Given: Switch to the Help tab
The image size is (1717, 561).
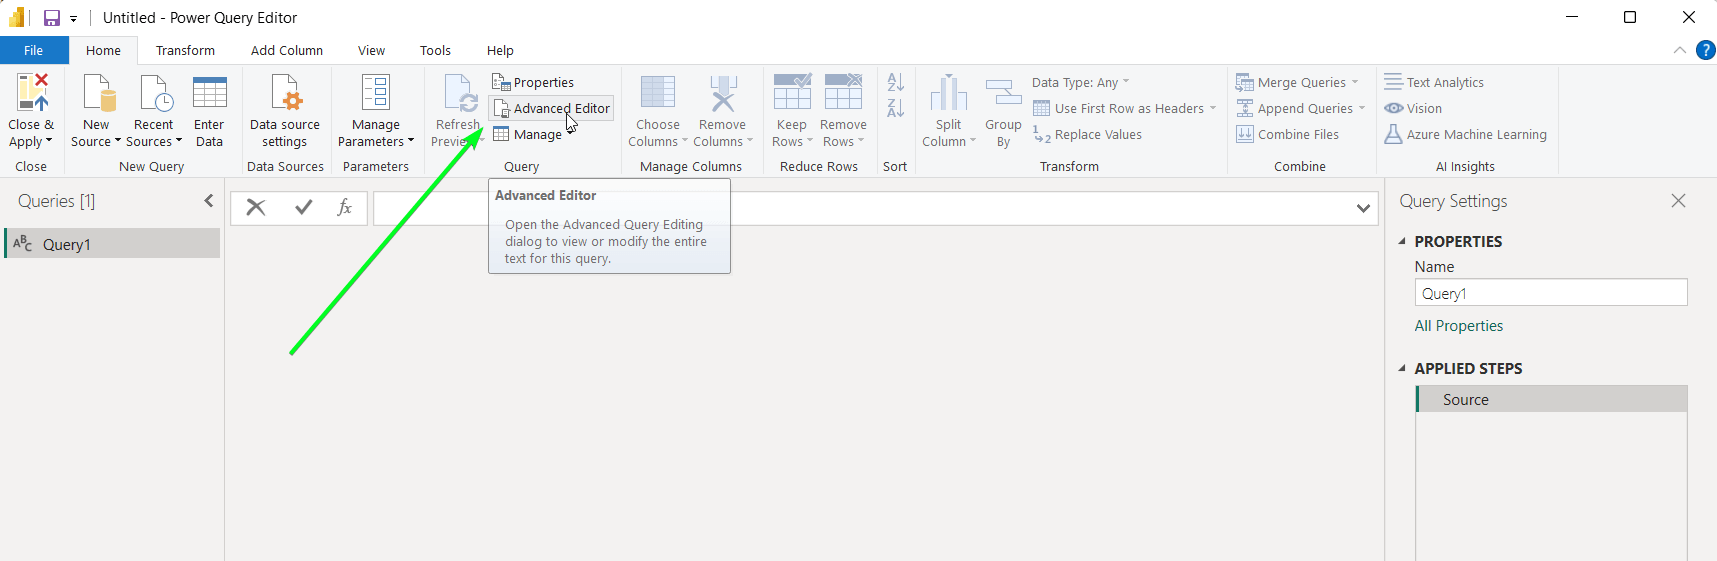Looking at the screenshot, I should [500, 50].
